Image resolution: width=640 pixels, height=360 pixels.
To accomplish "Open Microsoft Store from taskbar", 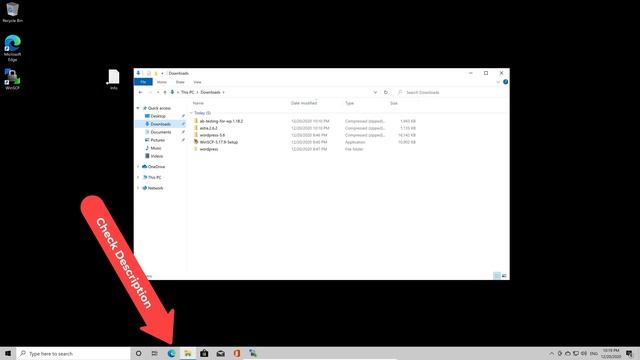I will pos(204,353).
